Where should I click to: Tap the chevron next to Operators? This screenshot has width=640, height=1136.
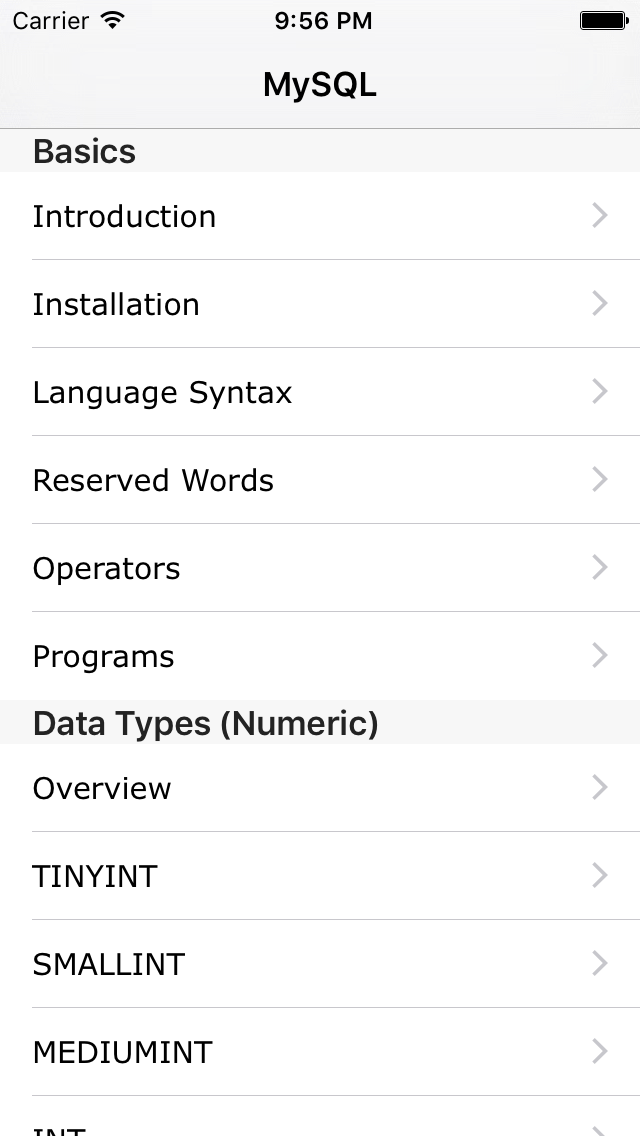click(x=599, y=568)
